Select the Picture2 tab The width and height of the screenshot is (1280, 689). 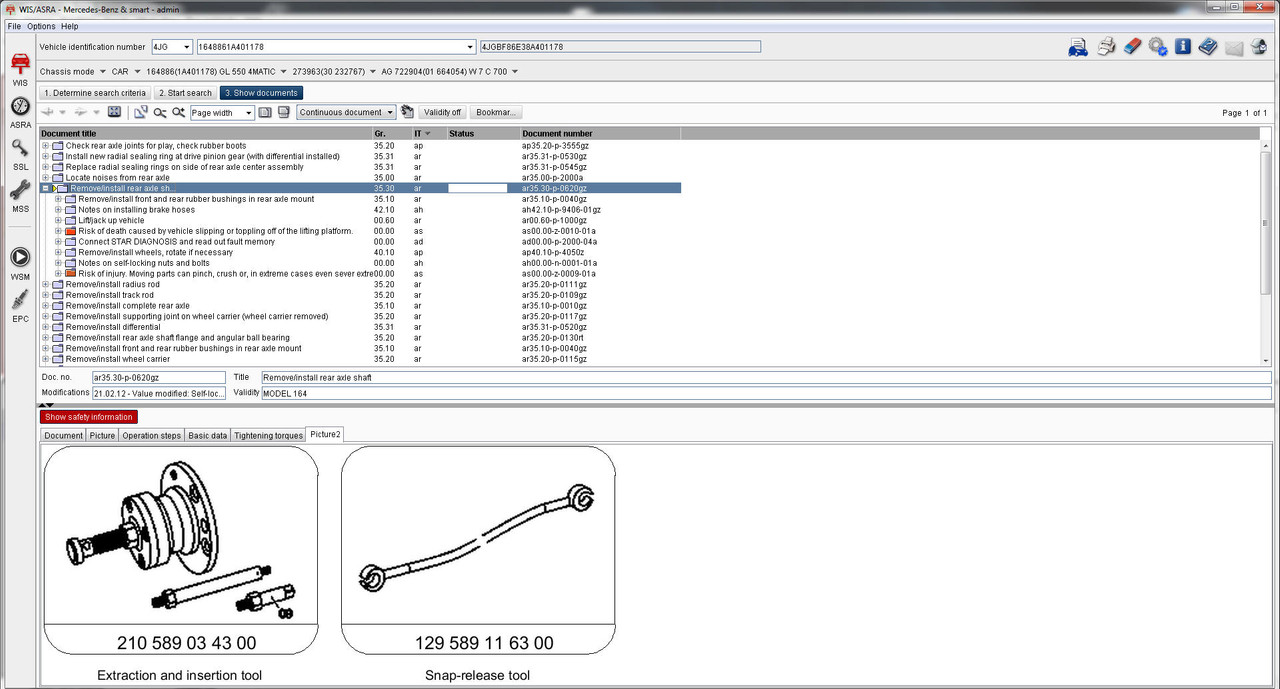(x=325, y=434)
